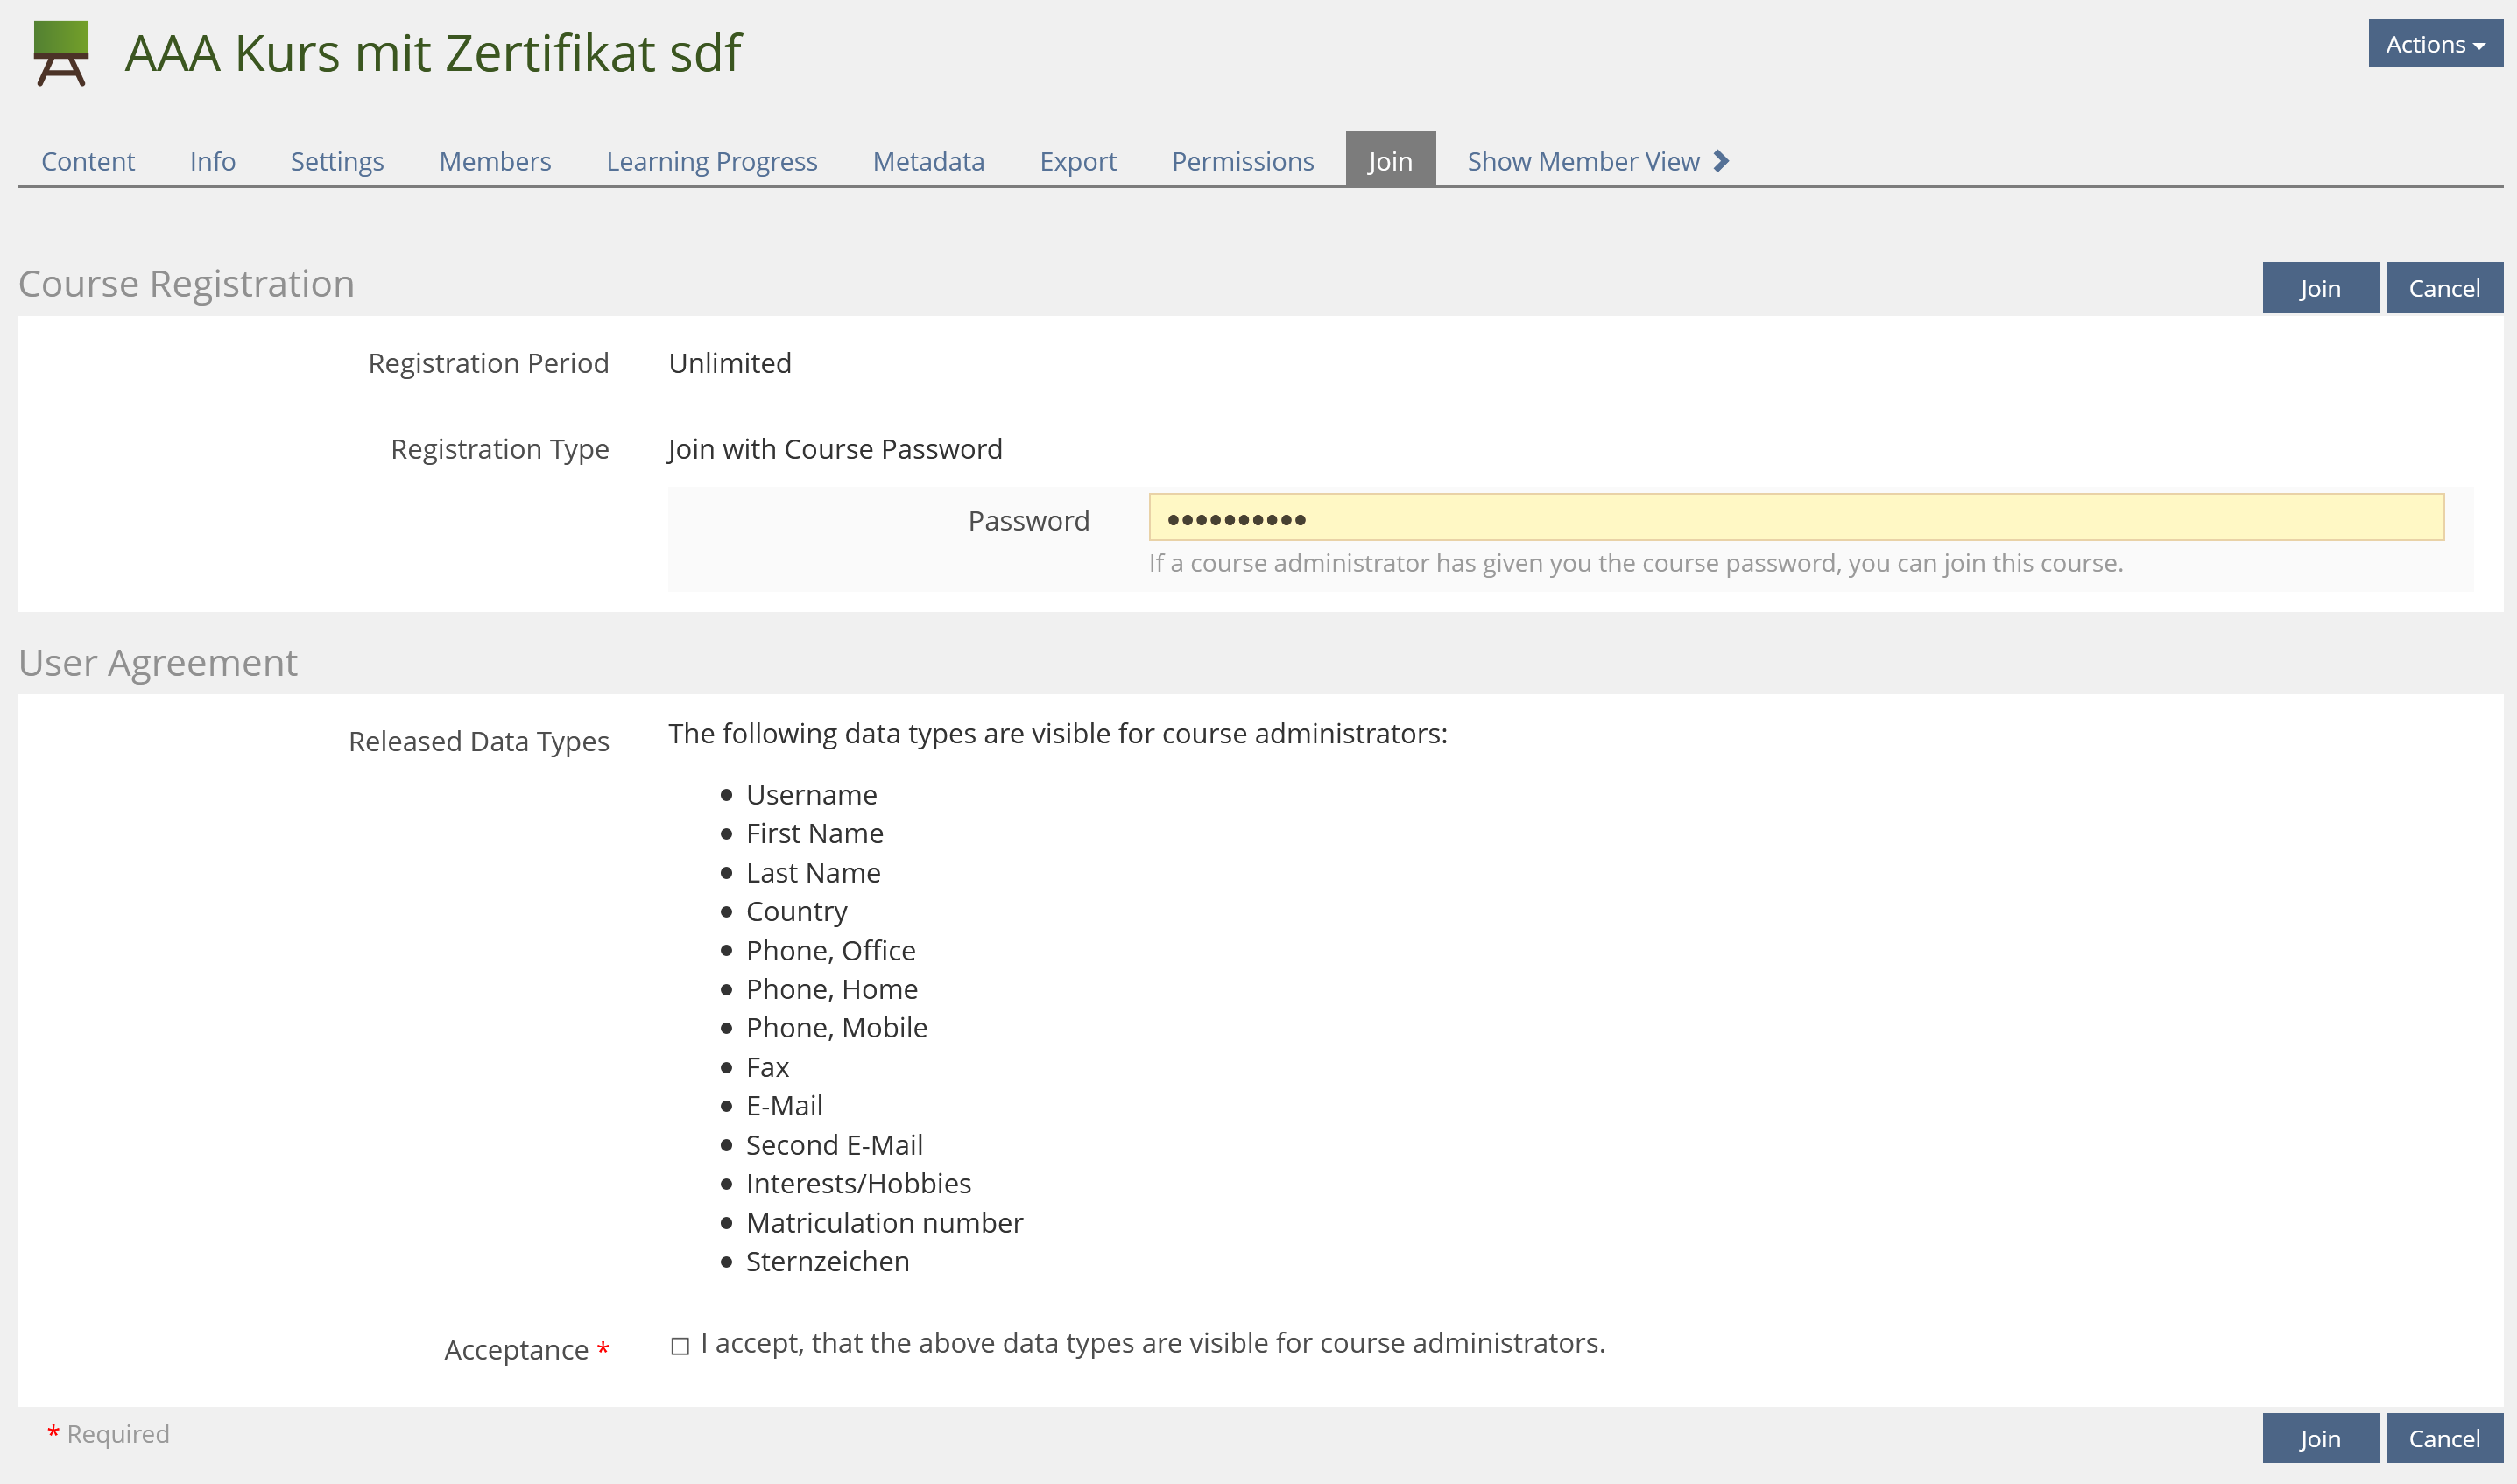The image size is (2517, 1484).
Task: Go to the Settings tab
Action: pos(337,161)
